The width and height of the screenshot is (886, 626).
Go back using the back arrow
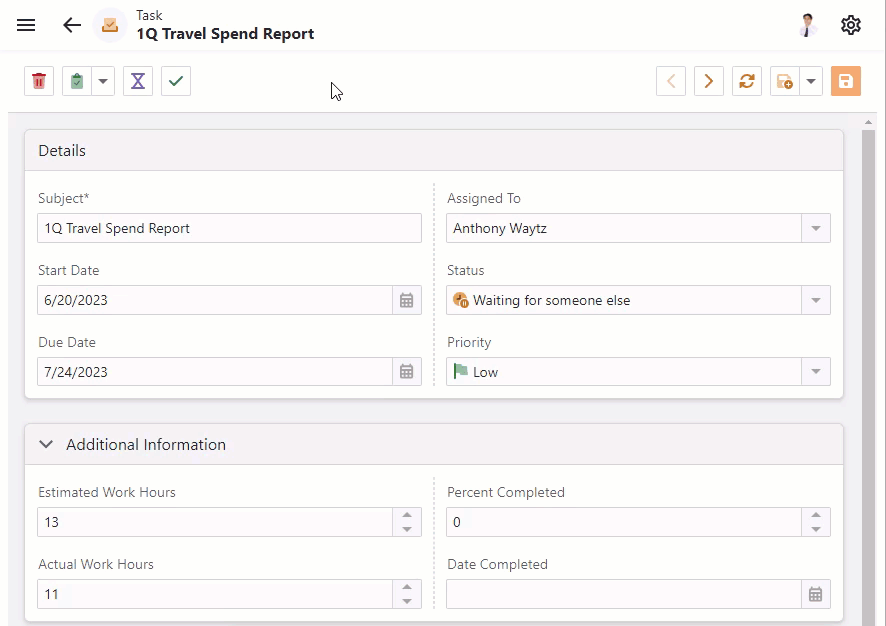point(72,25)
